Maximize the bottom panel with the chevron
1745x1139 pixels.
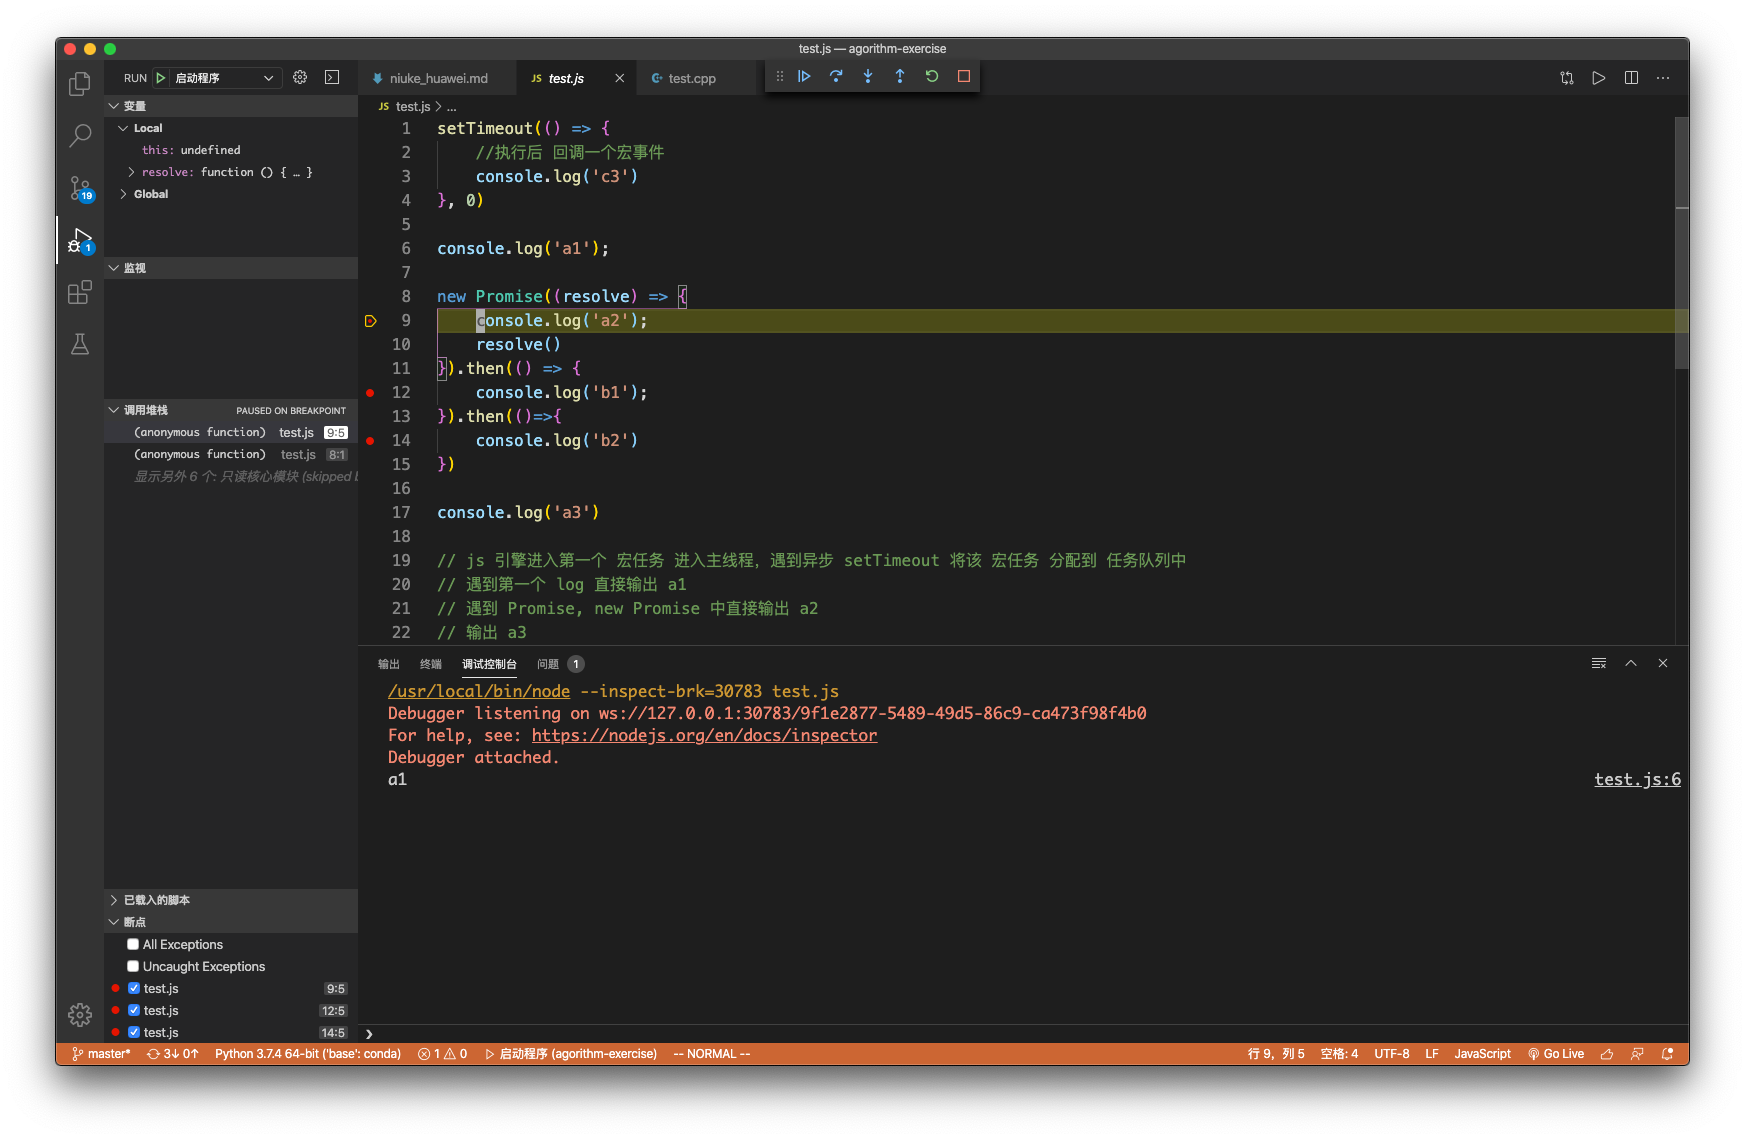1631,663
